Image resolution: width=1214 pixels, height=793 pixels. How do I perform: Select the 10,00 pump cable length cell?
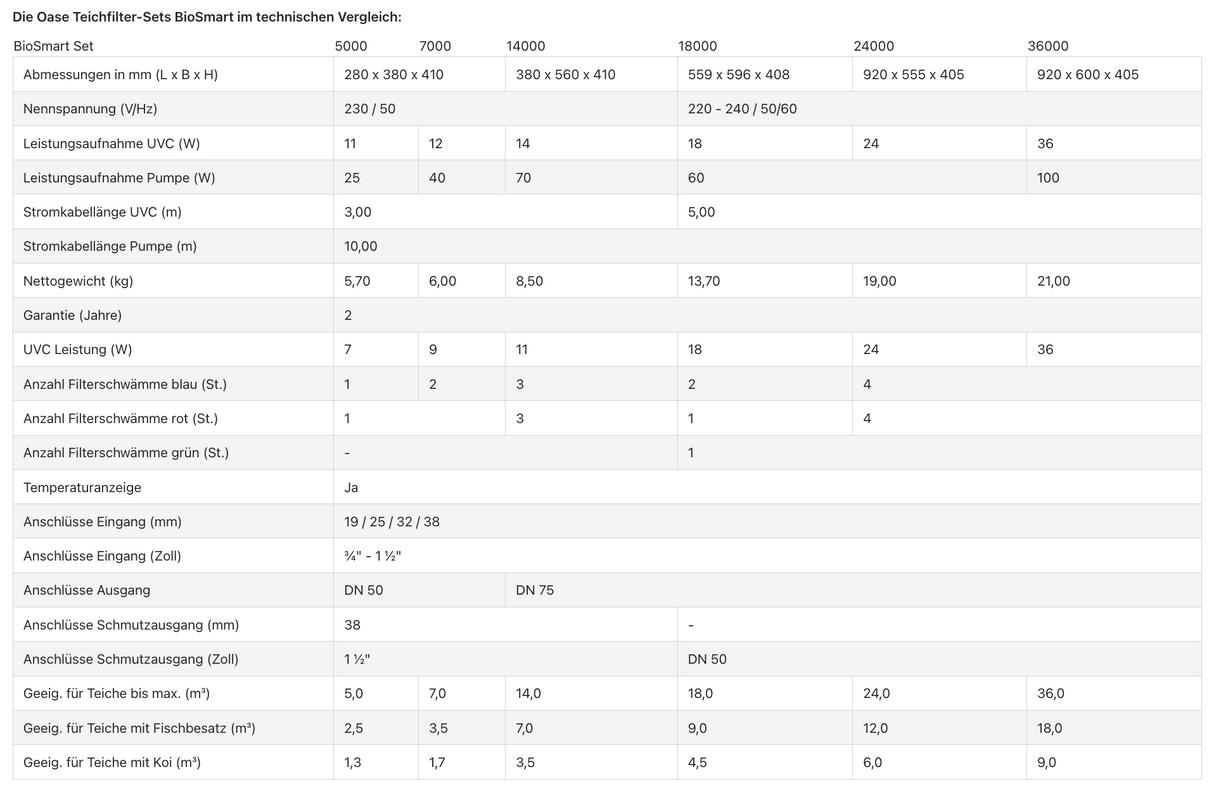[361, 246]
